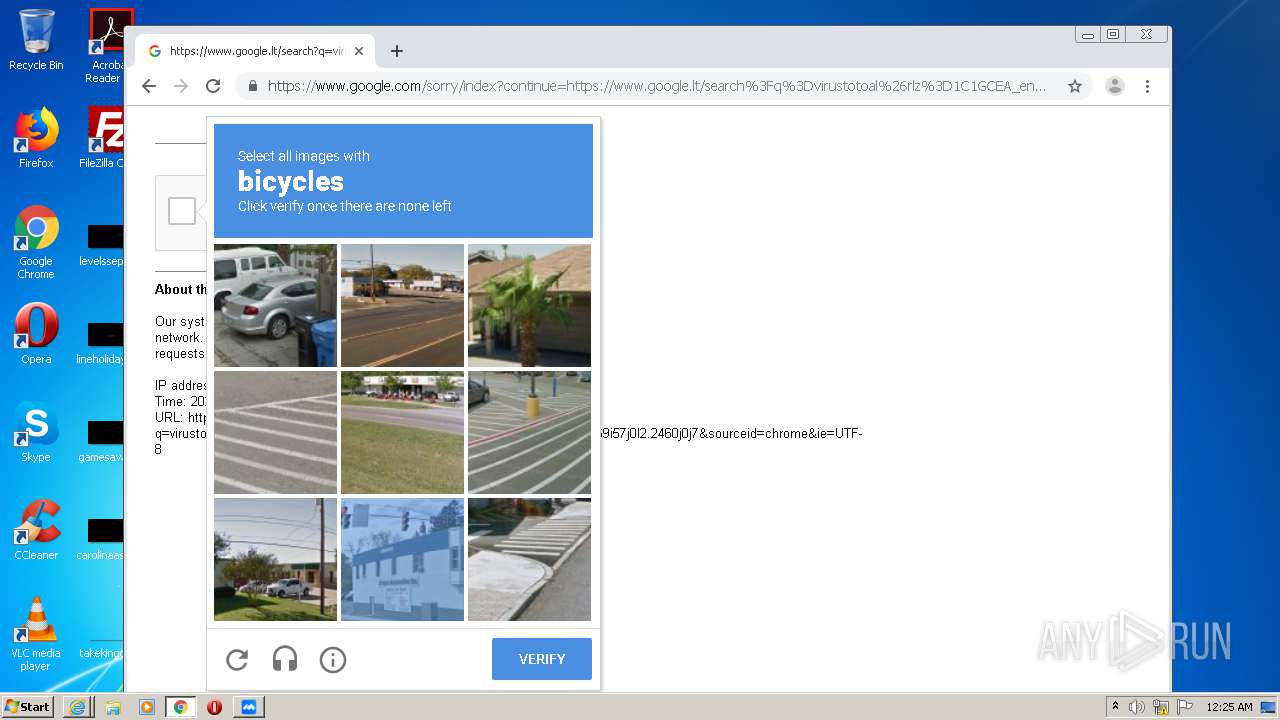Select captcha tile with yellow bollard

(x=529, y=433)
